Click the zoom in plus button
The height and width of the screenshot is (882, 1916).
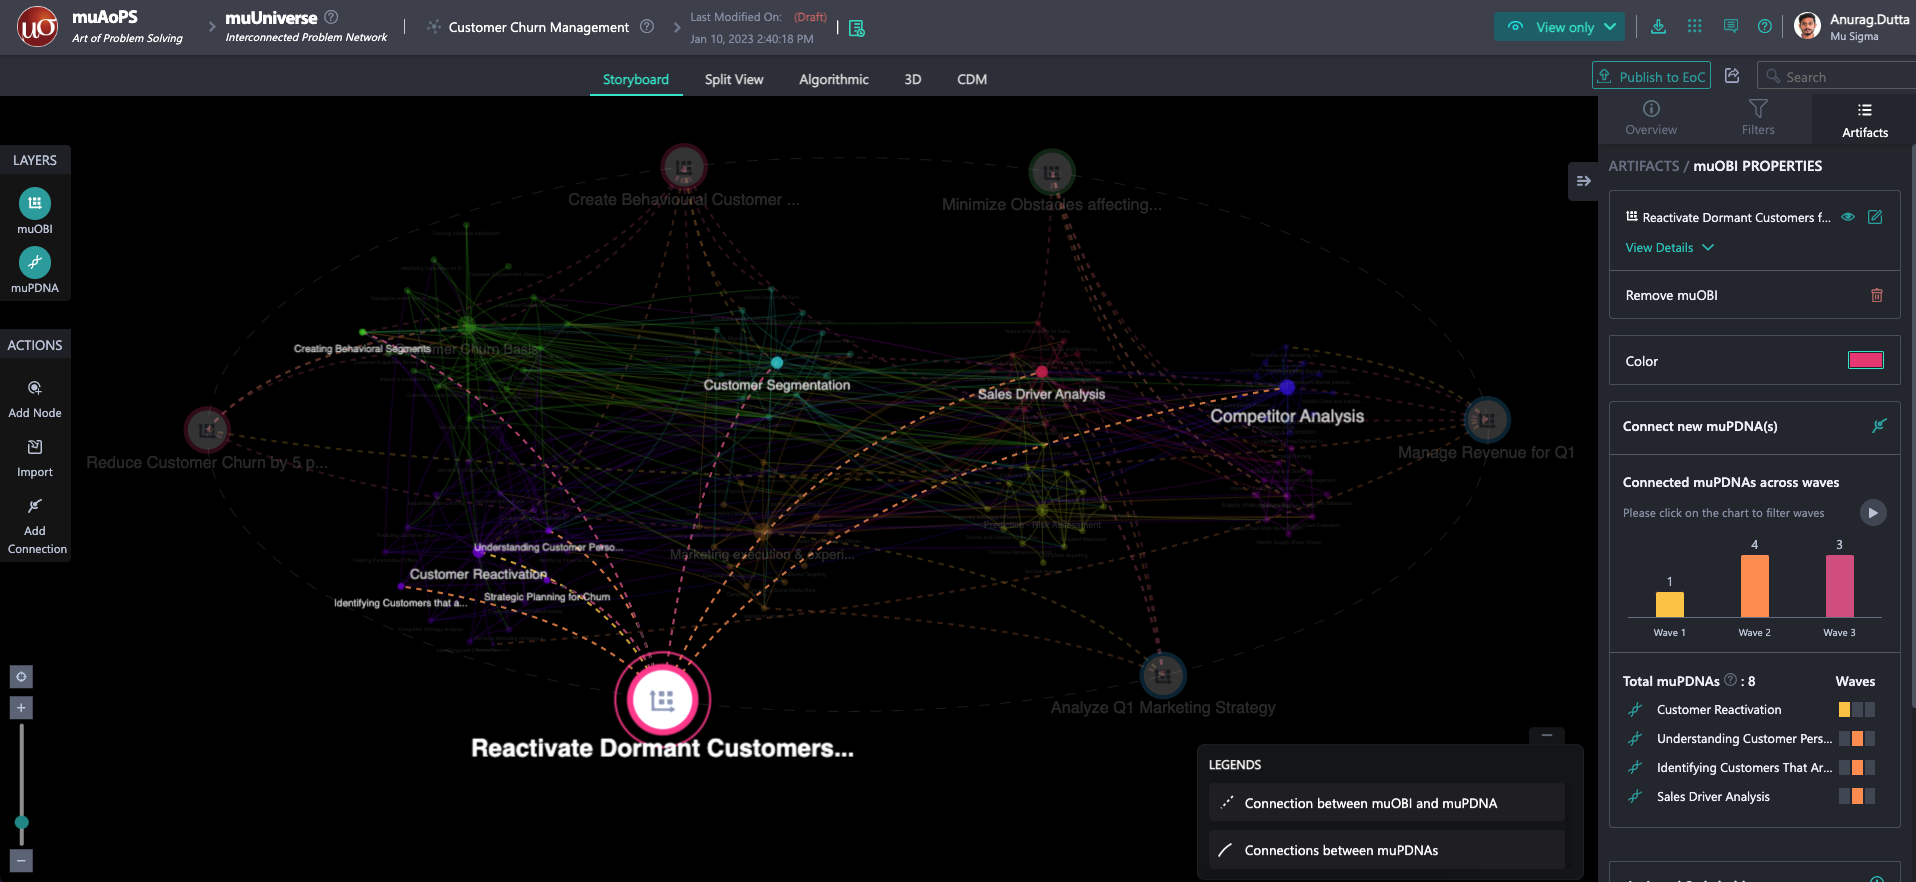21,708
